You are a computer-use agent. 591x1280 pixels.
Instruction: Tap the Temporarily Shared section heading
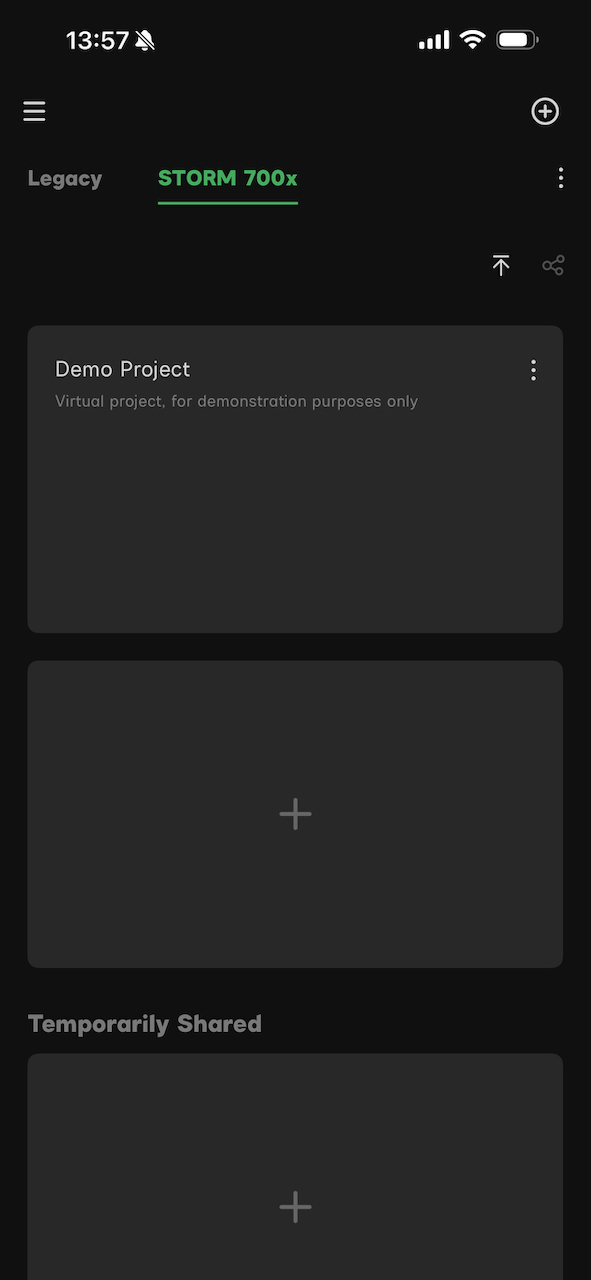(x=144, y=1023)
